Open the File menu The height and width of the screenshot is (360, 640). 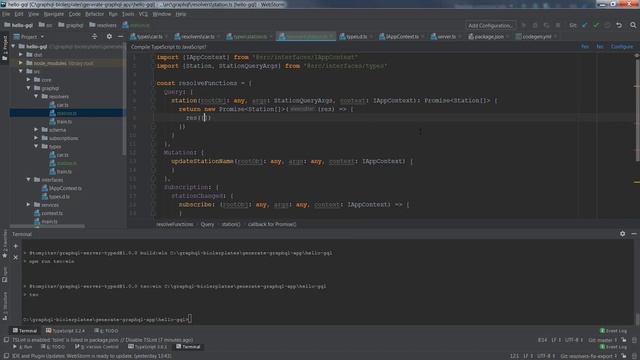tap(6, 14)
